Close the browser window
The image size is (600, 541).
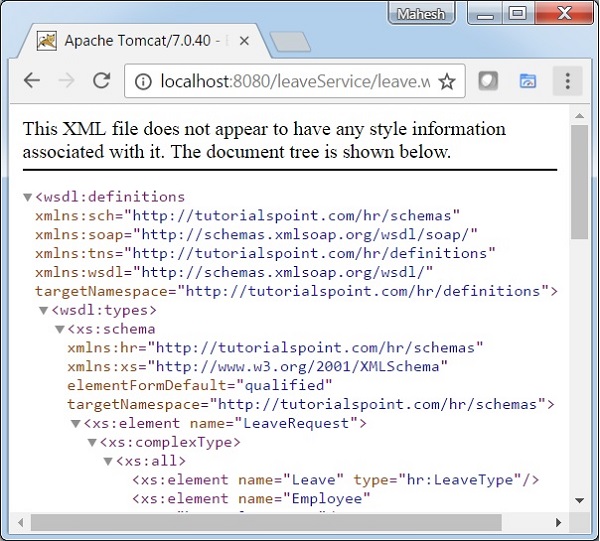[x=564, y=14]
